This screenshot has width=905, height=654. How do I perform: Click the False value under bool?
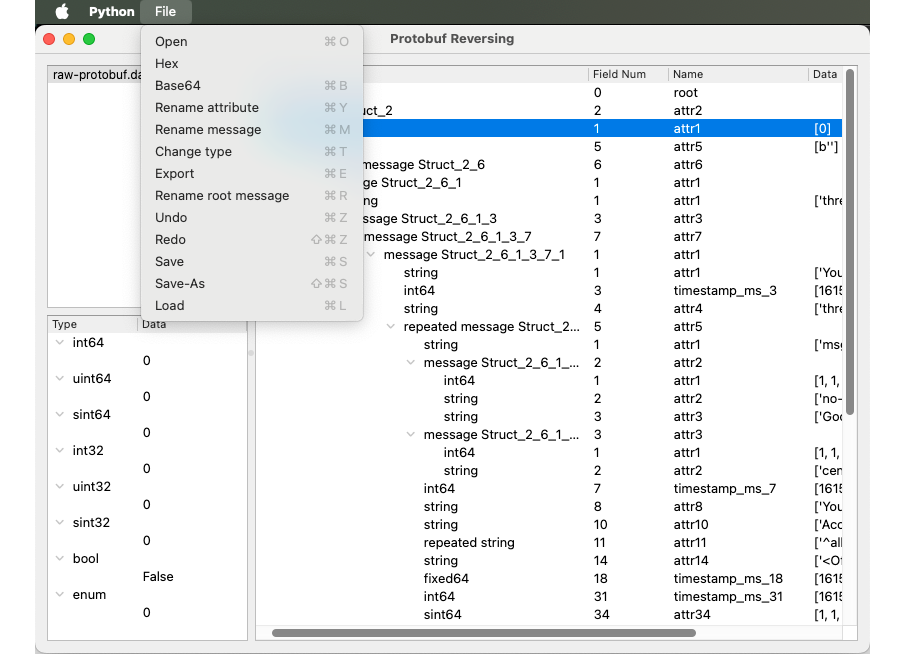158,576
